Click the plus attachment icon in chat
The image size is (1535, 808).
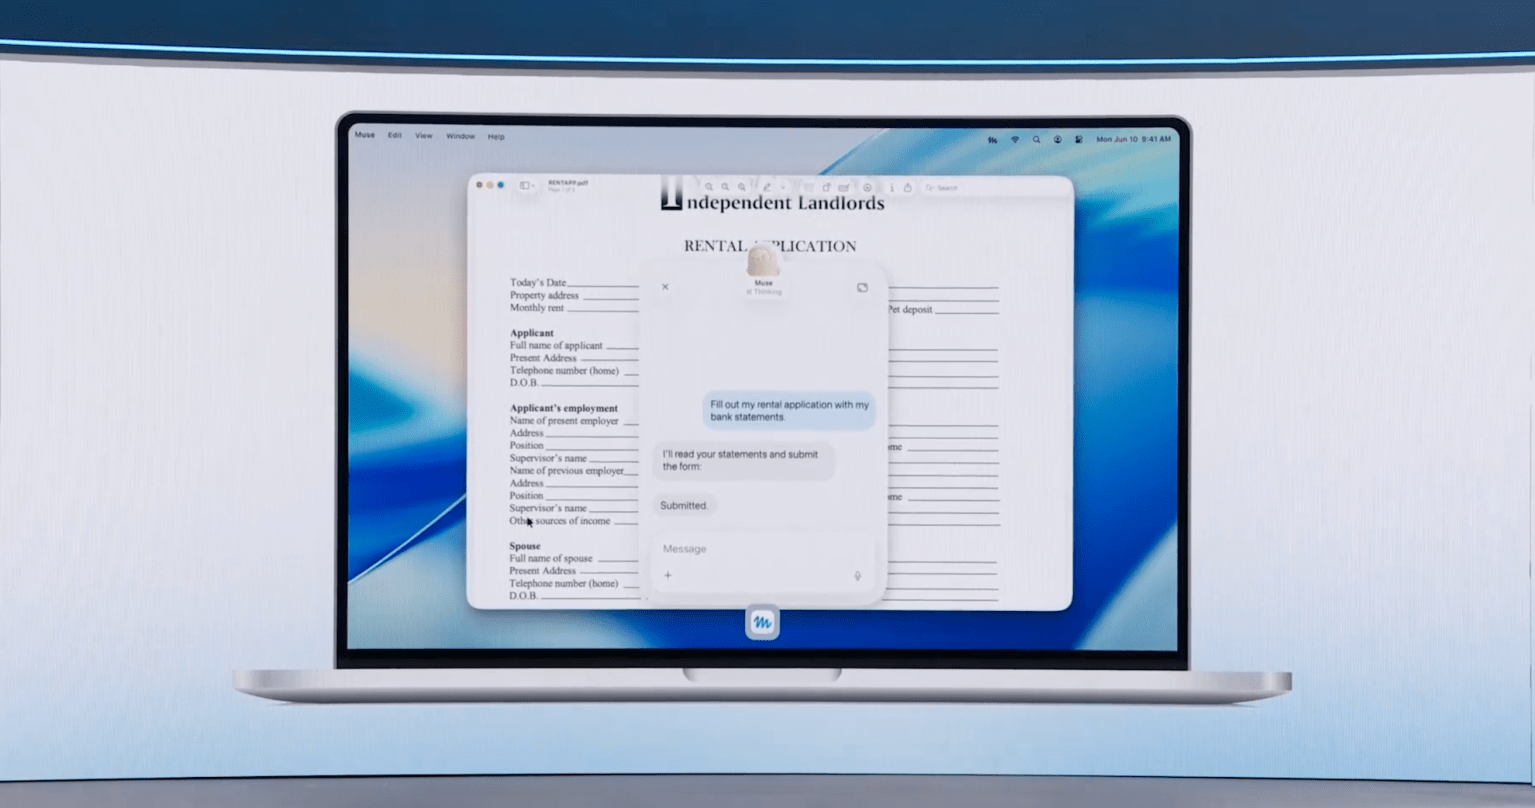(668, 575)
